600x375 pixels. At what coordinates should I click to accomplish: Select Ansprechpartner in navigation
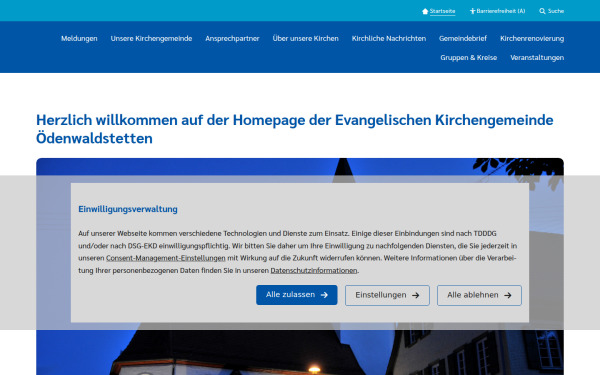(232, 39)
